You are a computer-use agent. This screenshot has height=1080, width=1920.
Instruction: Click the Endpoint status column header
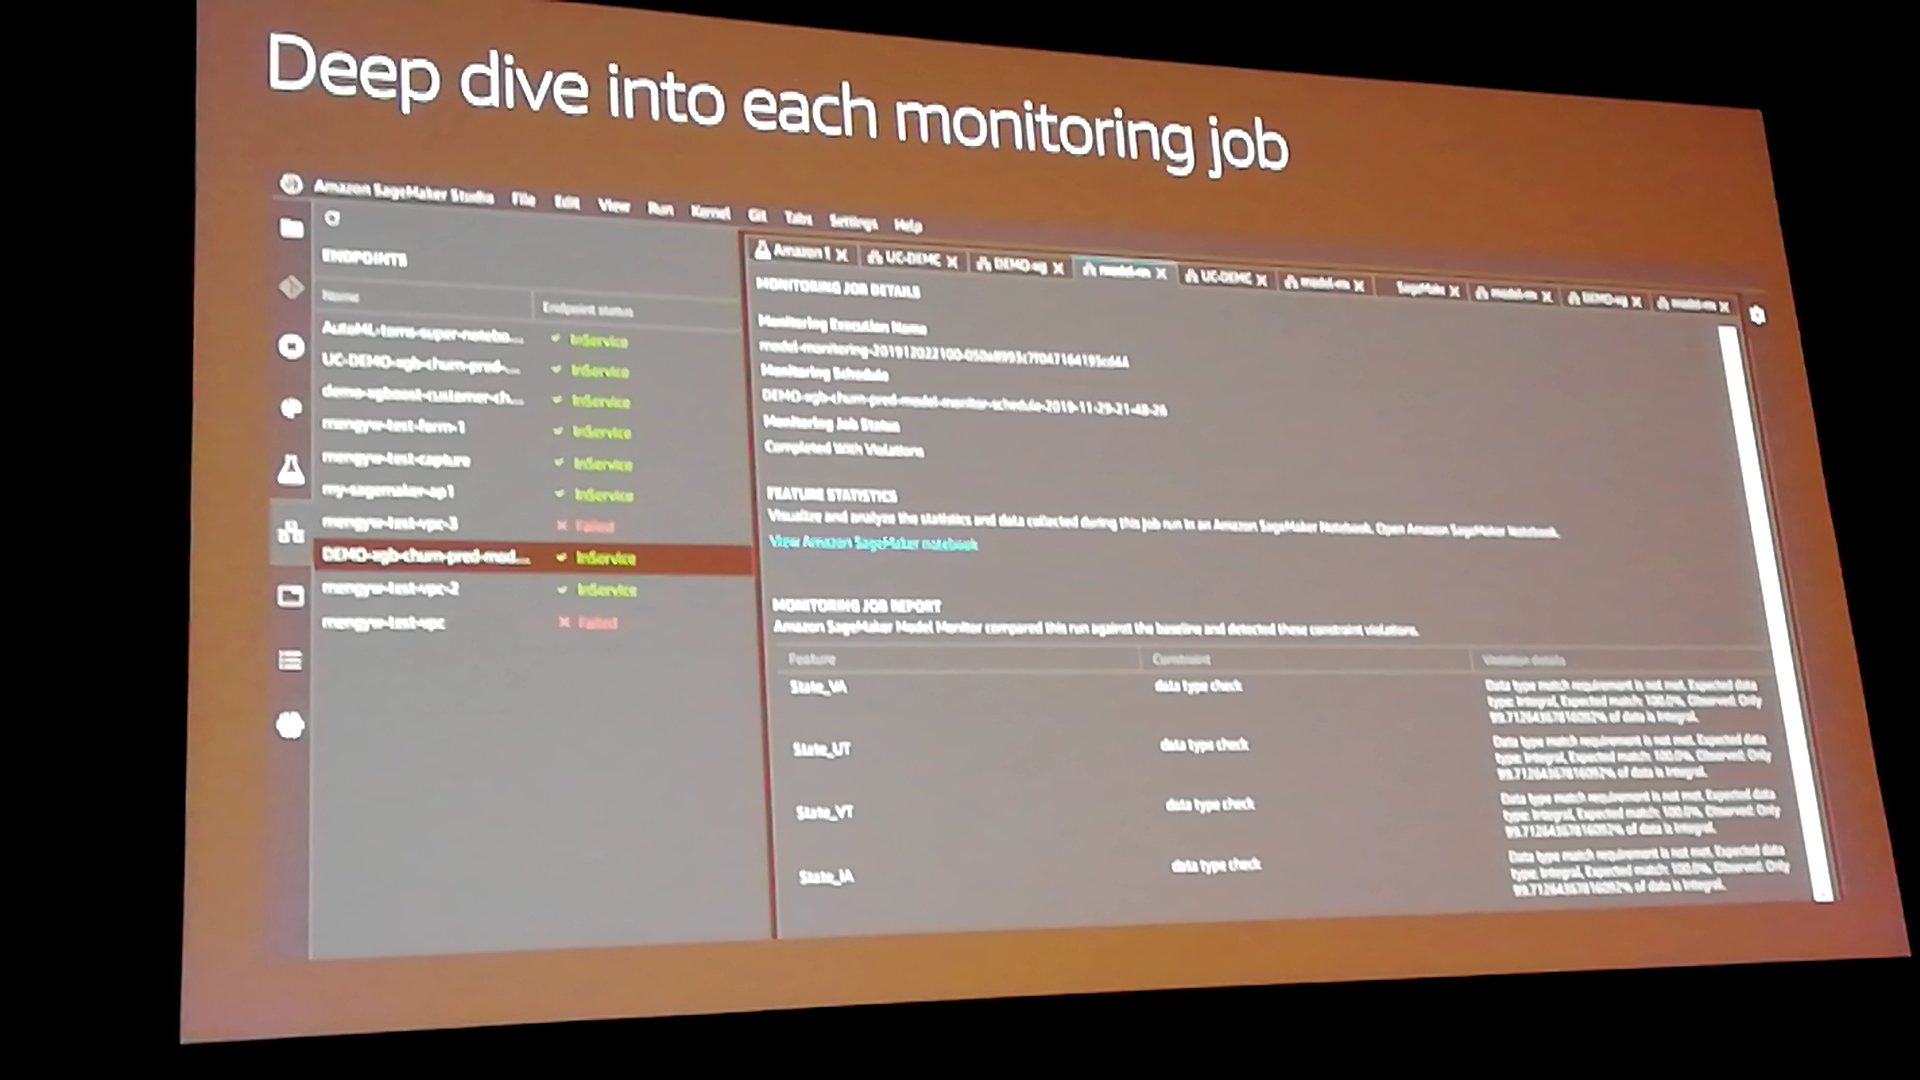click(x=588, y=309)
